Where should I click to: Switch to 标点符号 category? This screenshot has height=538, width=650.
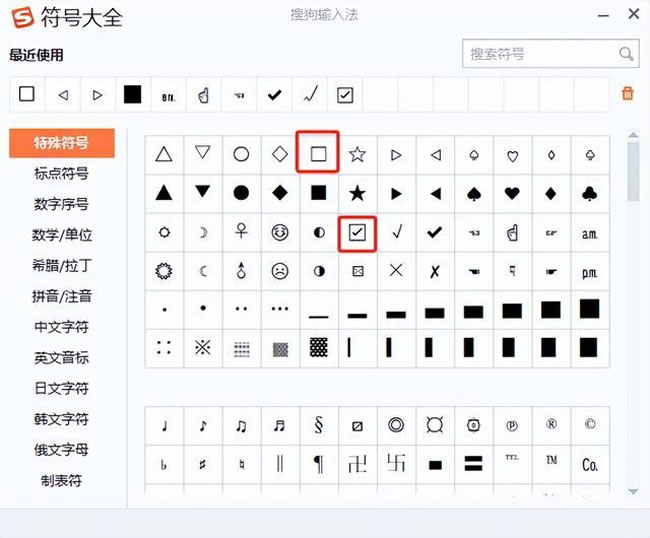[x=61, y=173]
